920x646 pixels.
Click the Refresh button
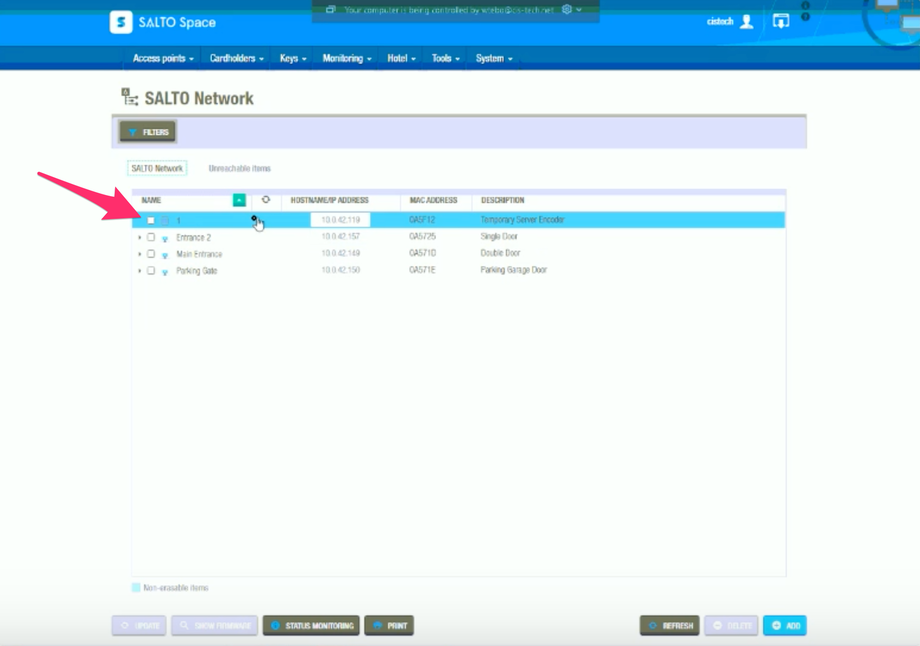(669, 625)
